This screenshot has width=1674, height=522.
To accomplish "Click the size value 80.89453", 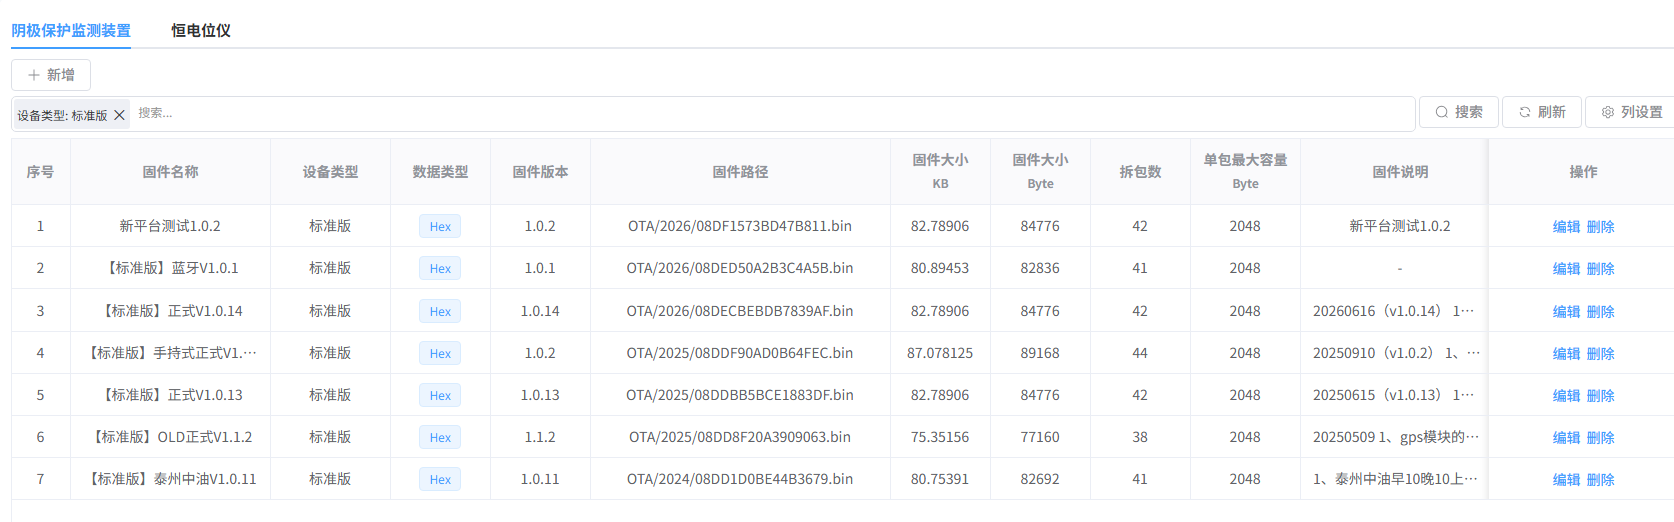I will pyautogui.click(x=940, y=268).
